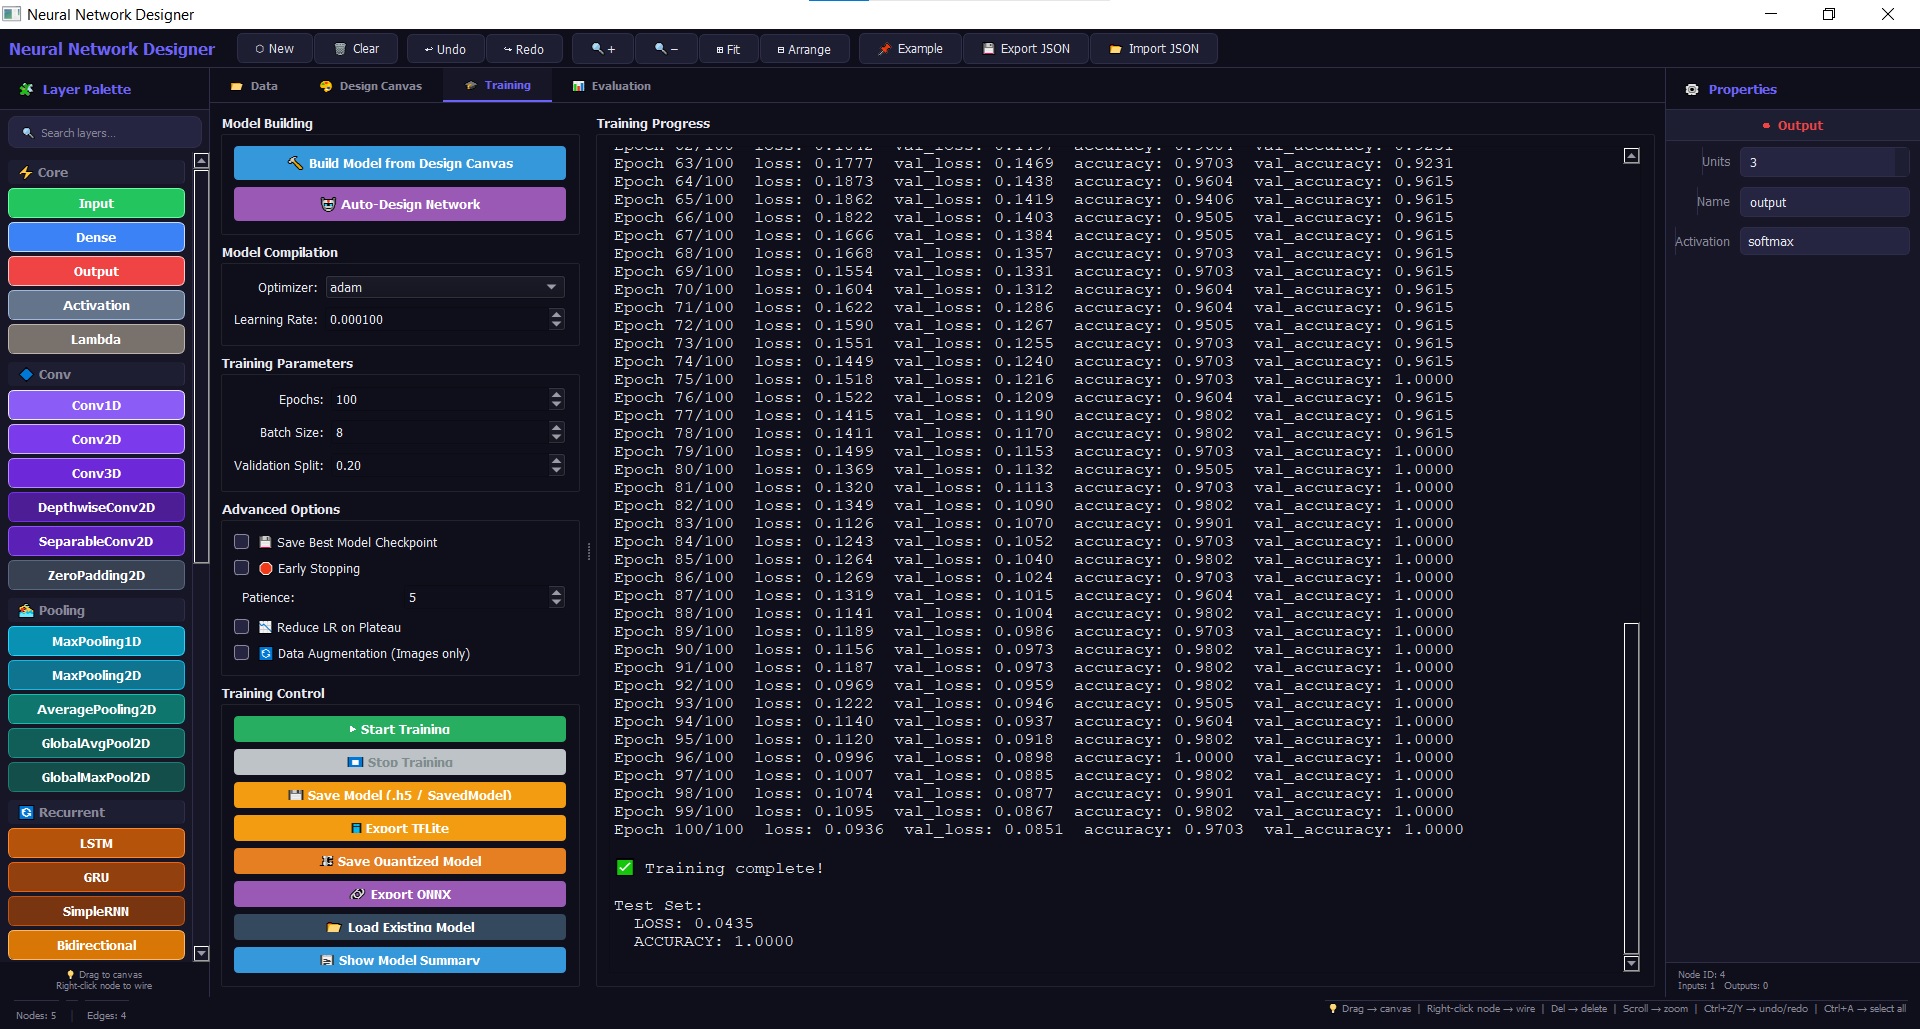Increase the Batch Size value

click(x=557, y=427)
